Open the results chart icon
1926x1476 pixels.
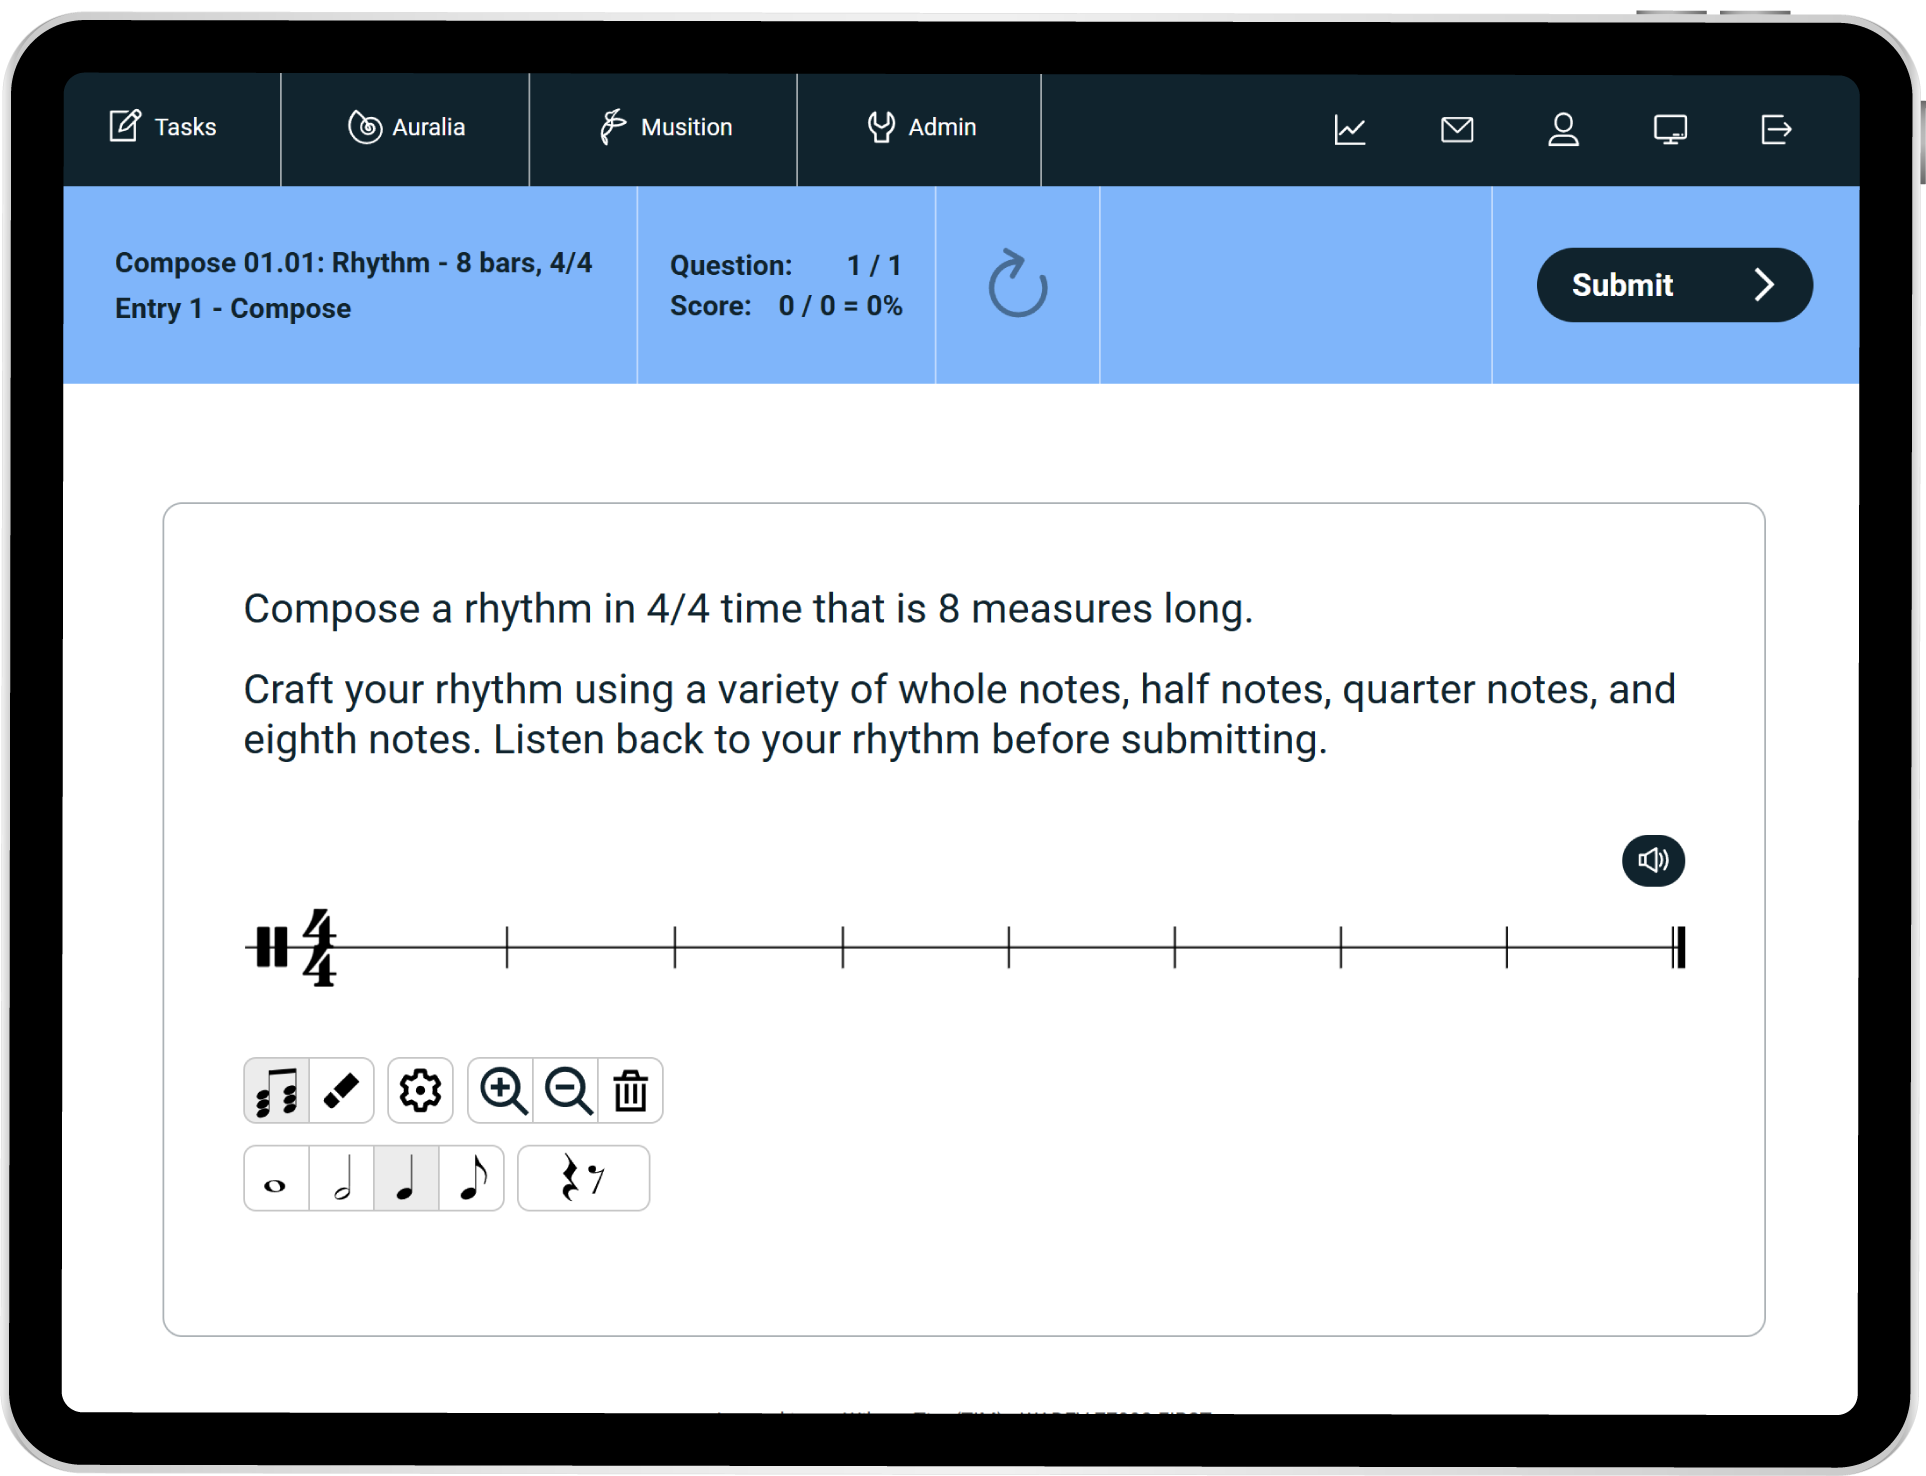pos(1350,129)
